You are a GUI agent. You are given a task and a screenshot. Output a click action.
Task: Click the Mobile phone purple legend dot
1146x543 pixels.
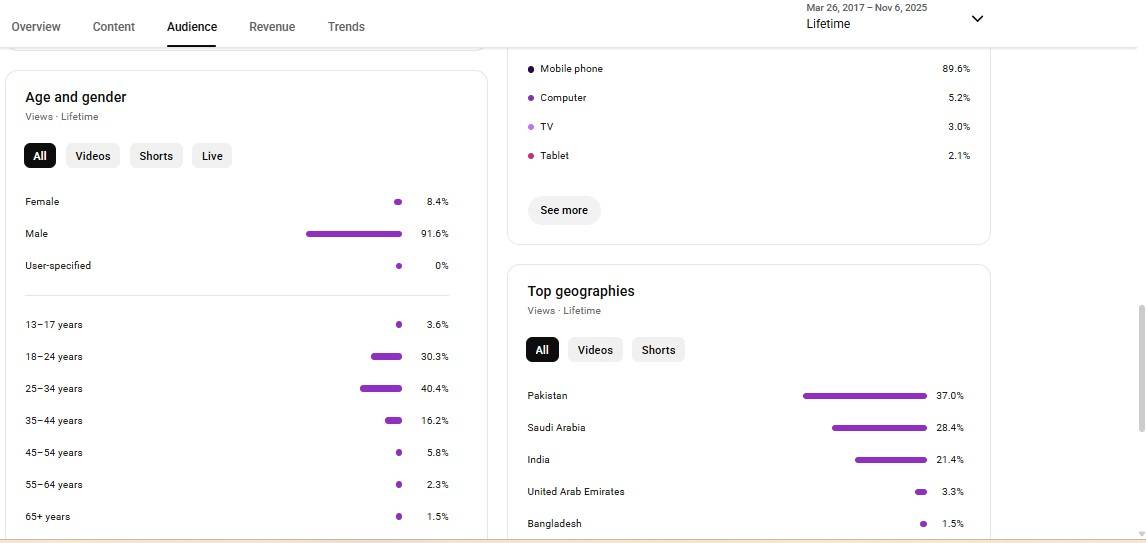pos(531,69)
